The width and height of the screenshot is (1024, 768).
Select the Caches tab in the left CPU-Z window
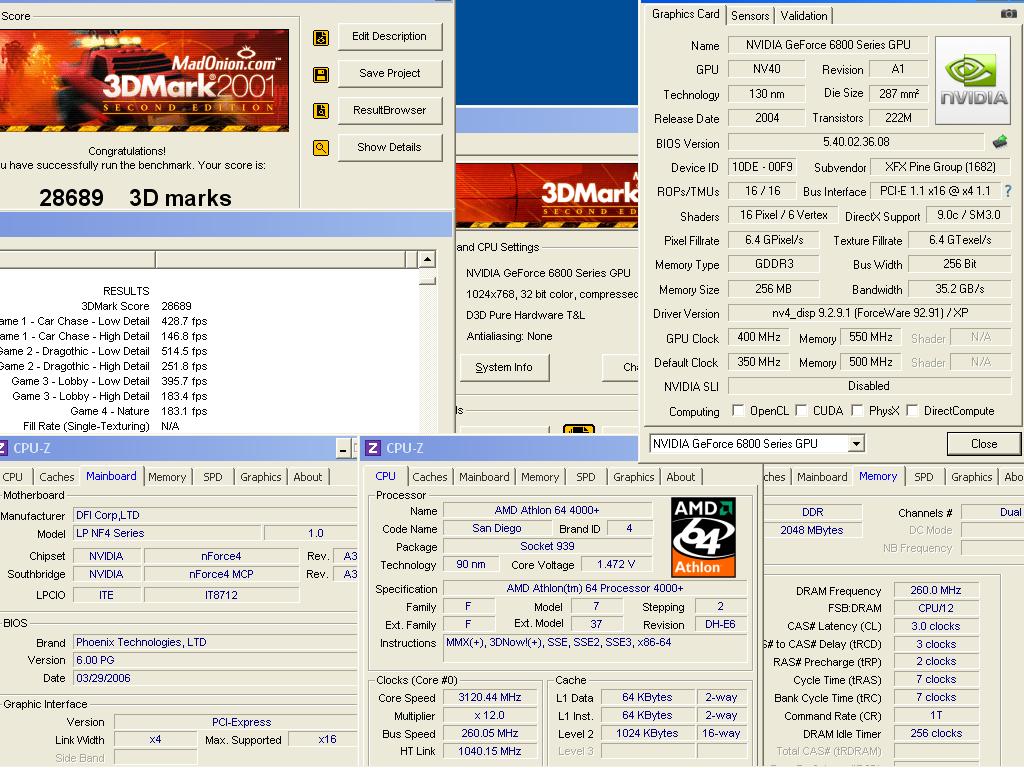57,477
